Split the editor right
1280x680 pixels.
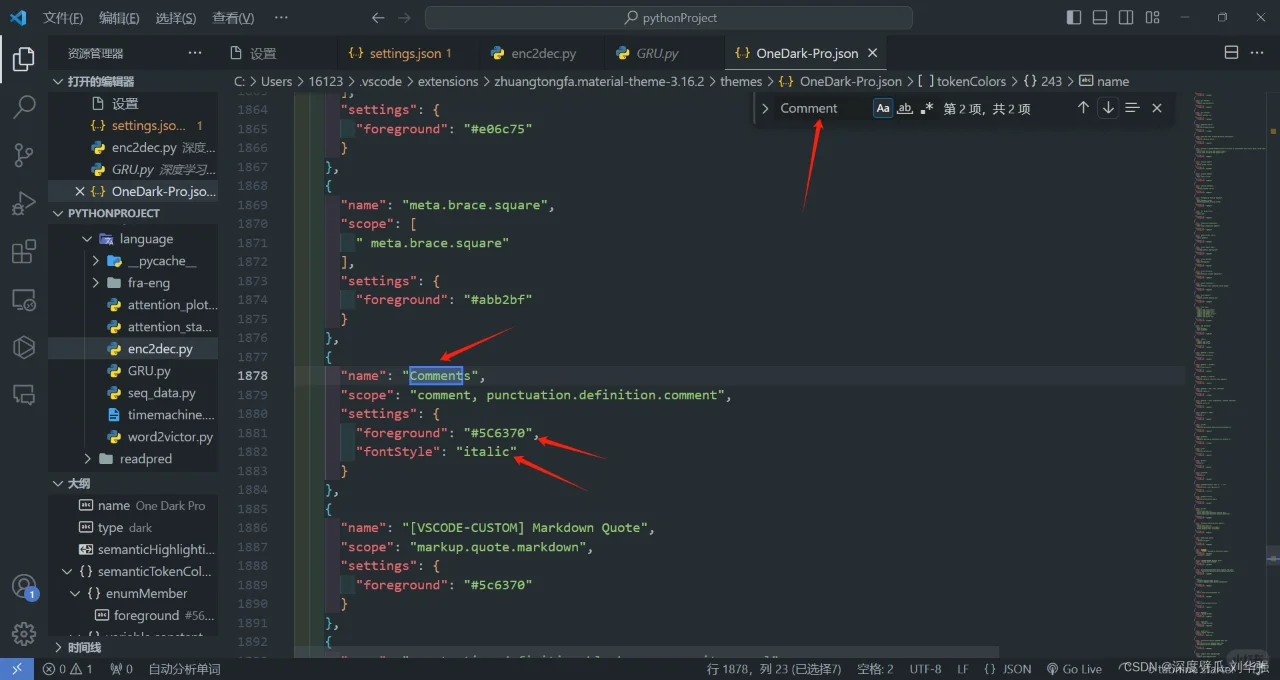tap(1231, 53)
